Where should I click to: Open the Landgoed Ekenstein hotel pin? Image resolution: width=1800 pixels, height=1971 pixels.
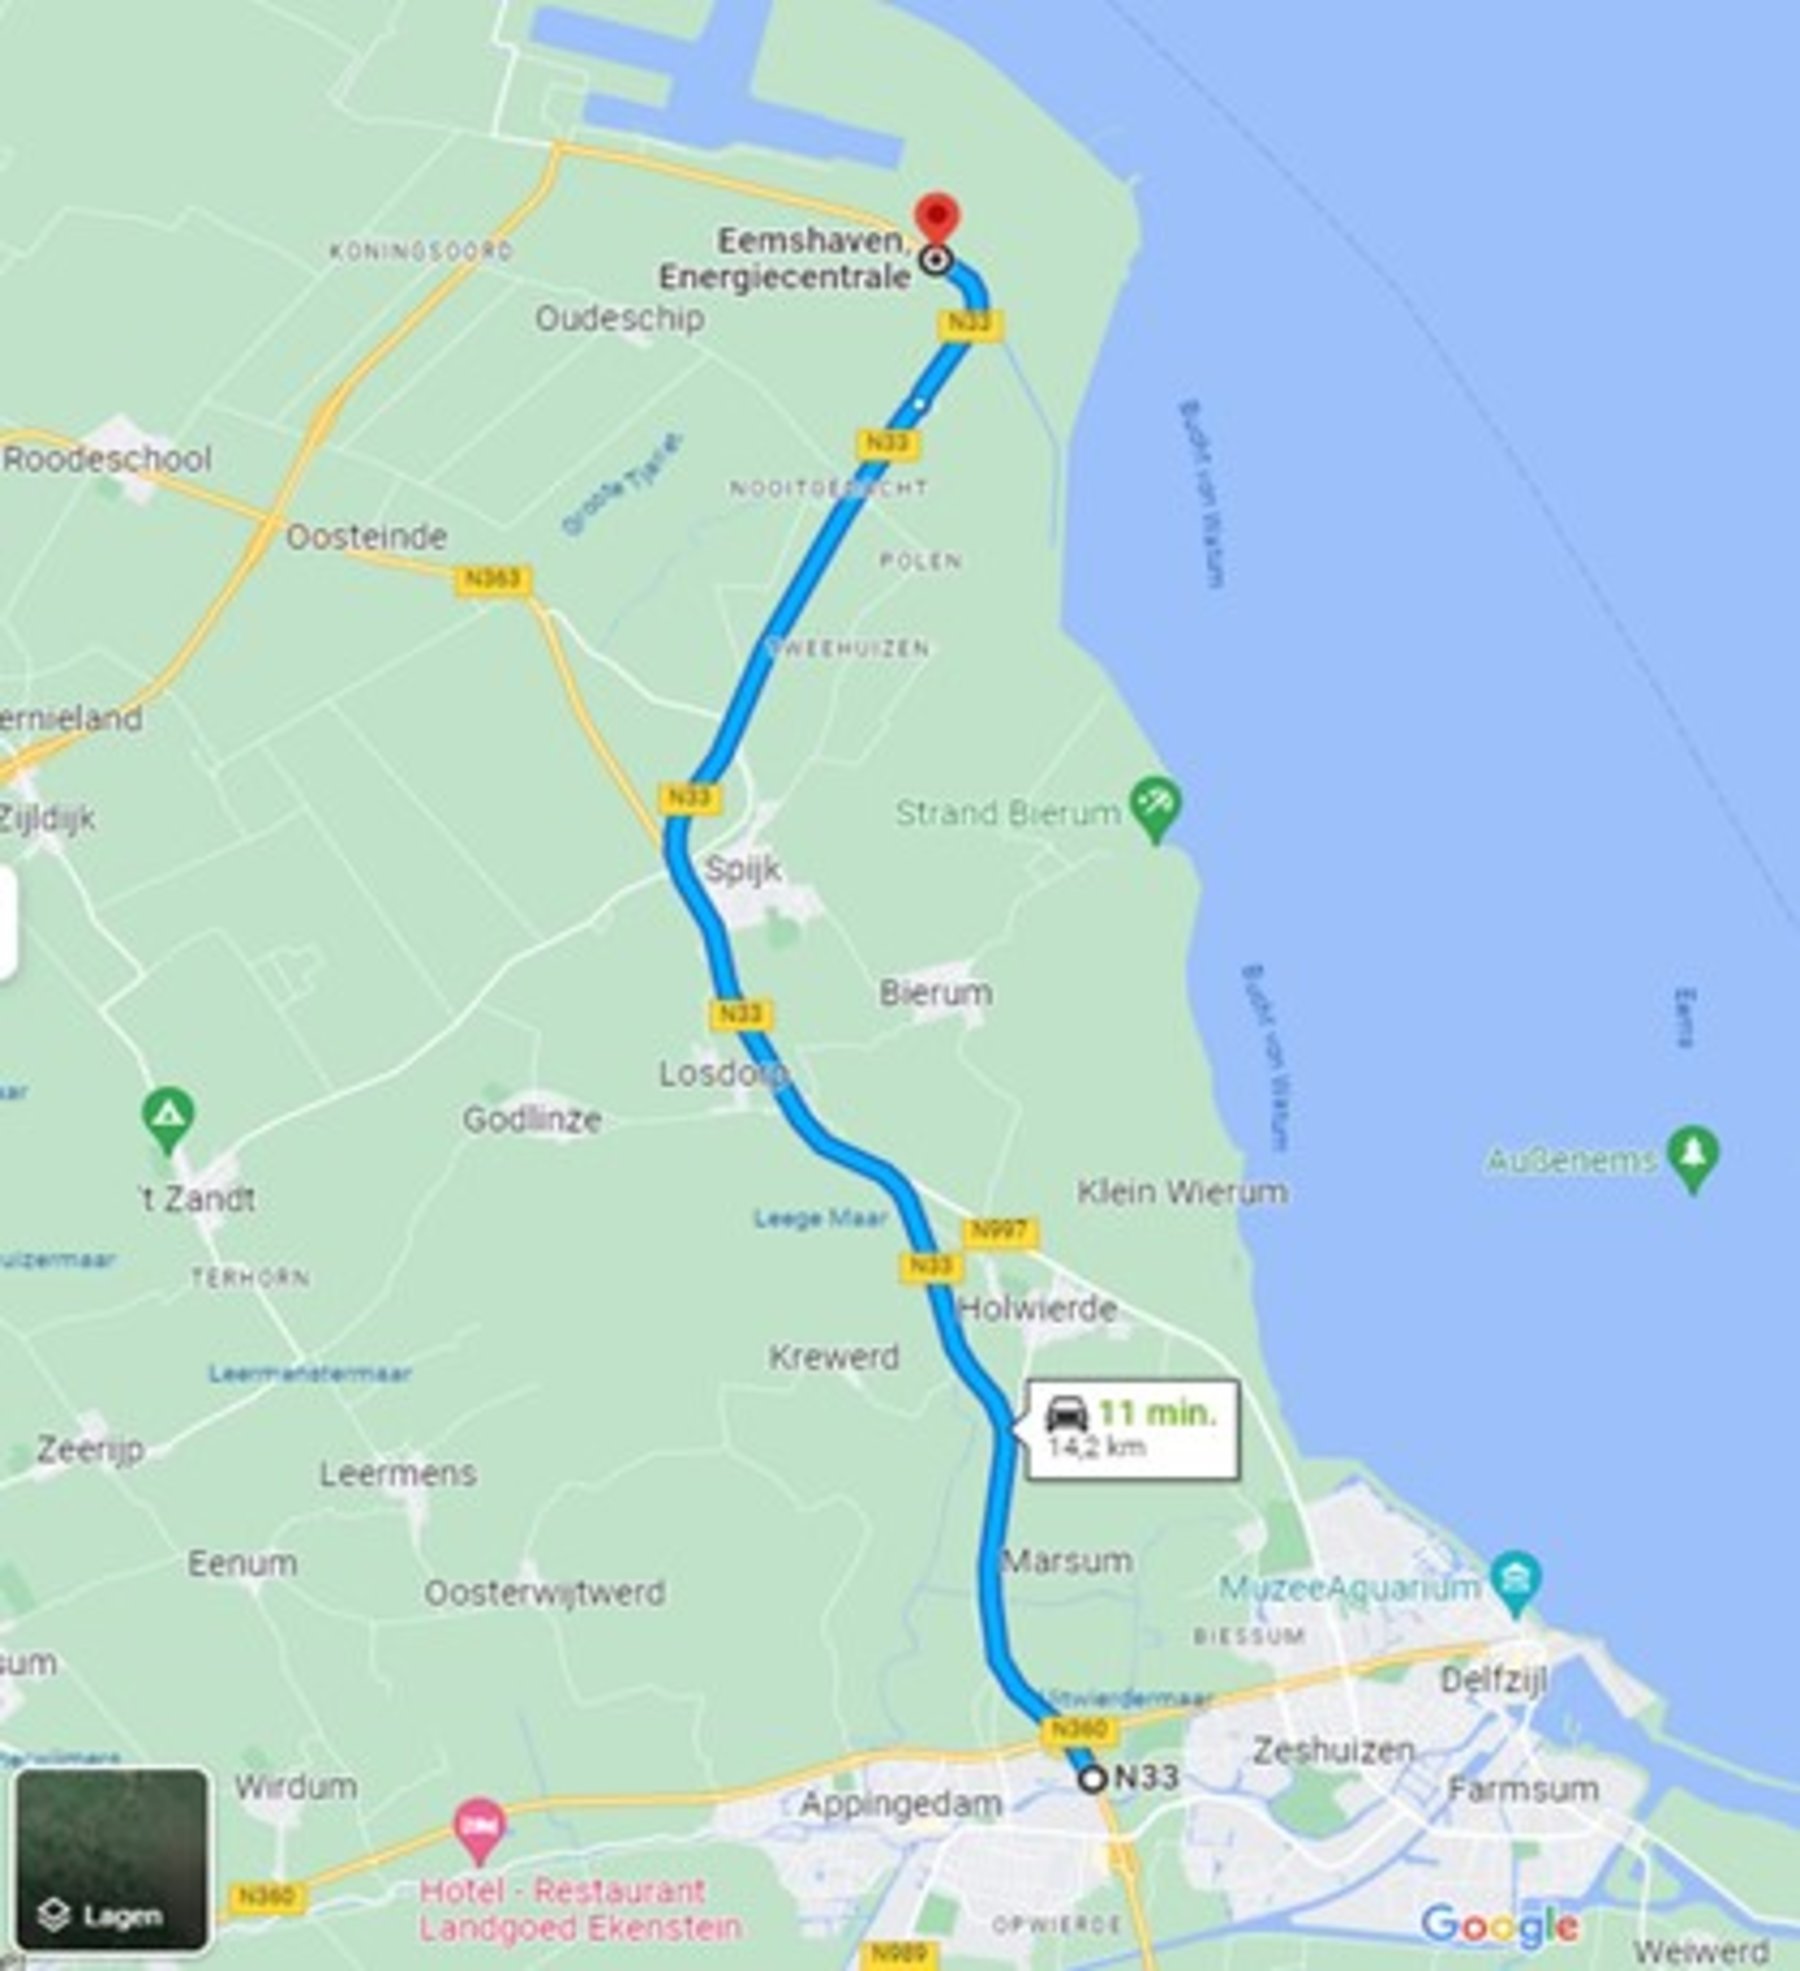(480, 1830)
